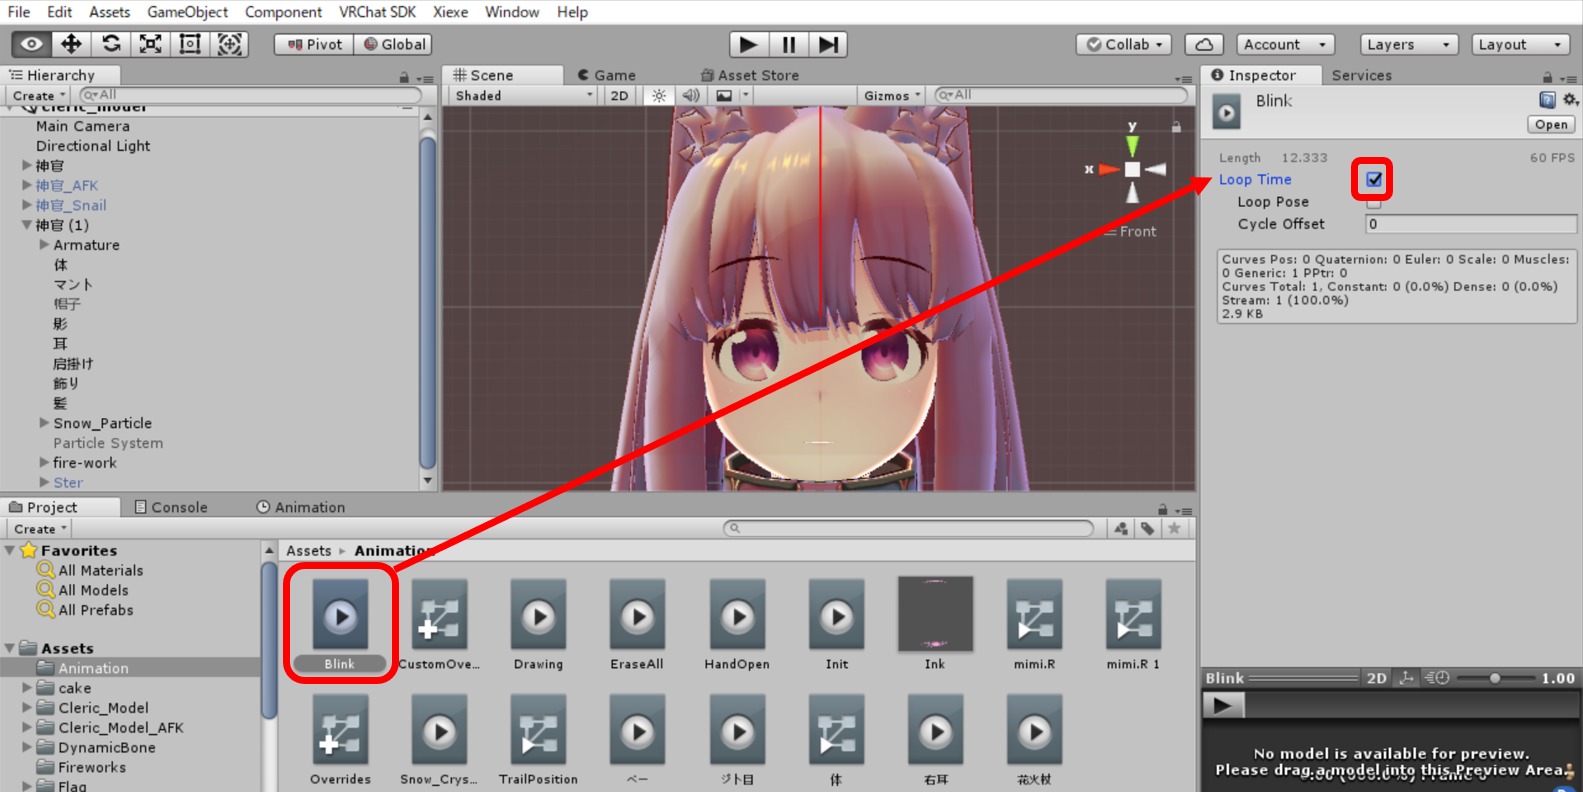Toggle scene lighting sun icon

[658, 96]
